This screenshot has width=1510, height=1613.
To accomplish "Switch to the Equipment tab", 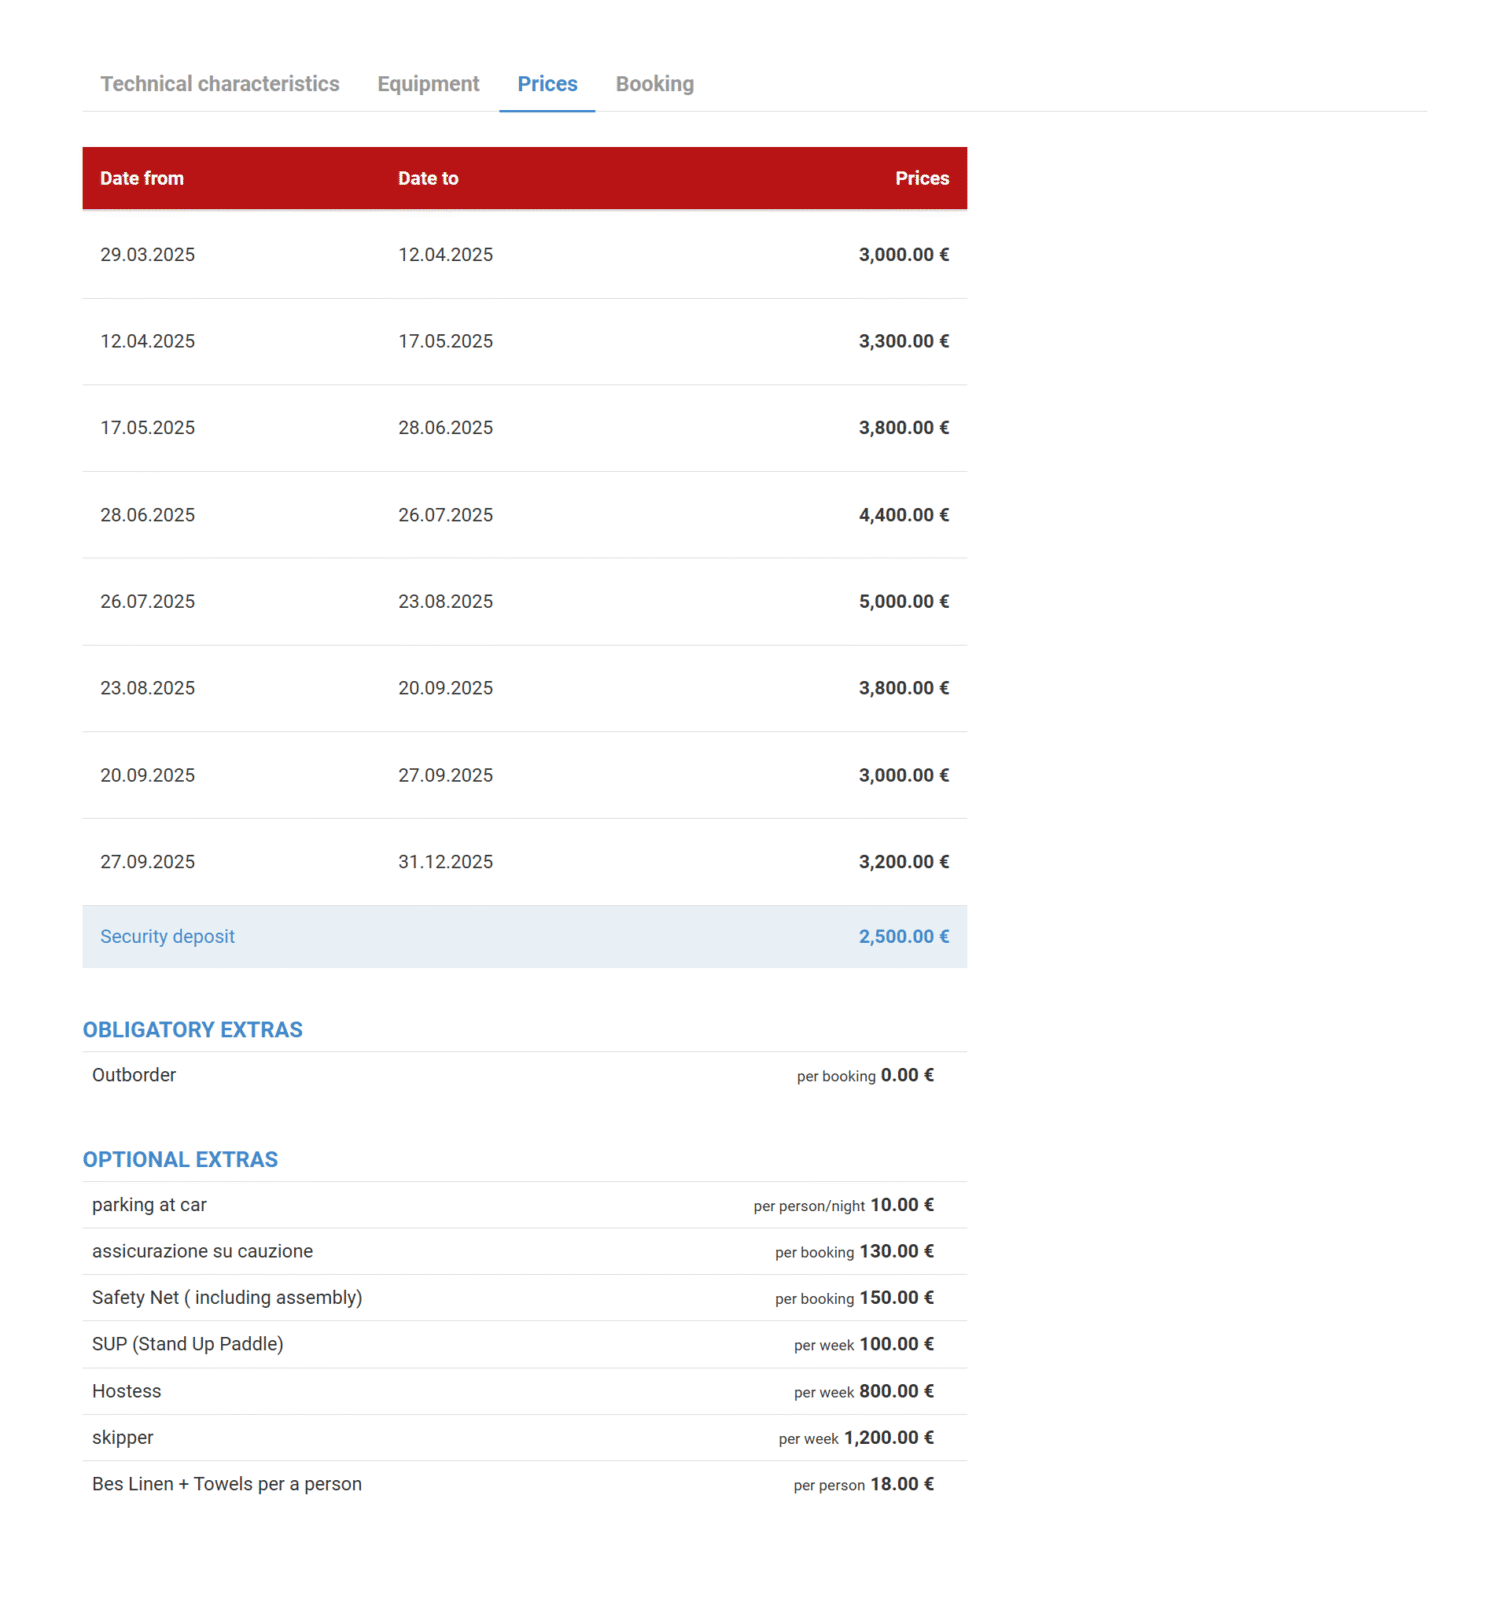I will pyautogui.click(x=428, y=84).
